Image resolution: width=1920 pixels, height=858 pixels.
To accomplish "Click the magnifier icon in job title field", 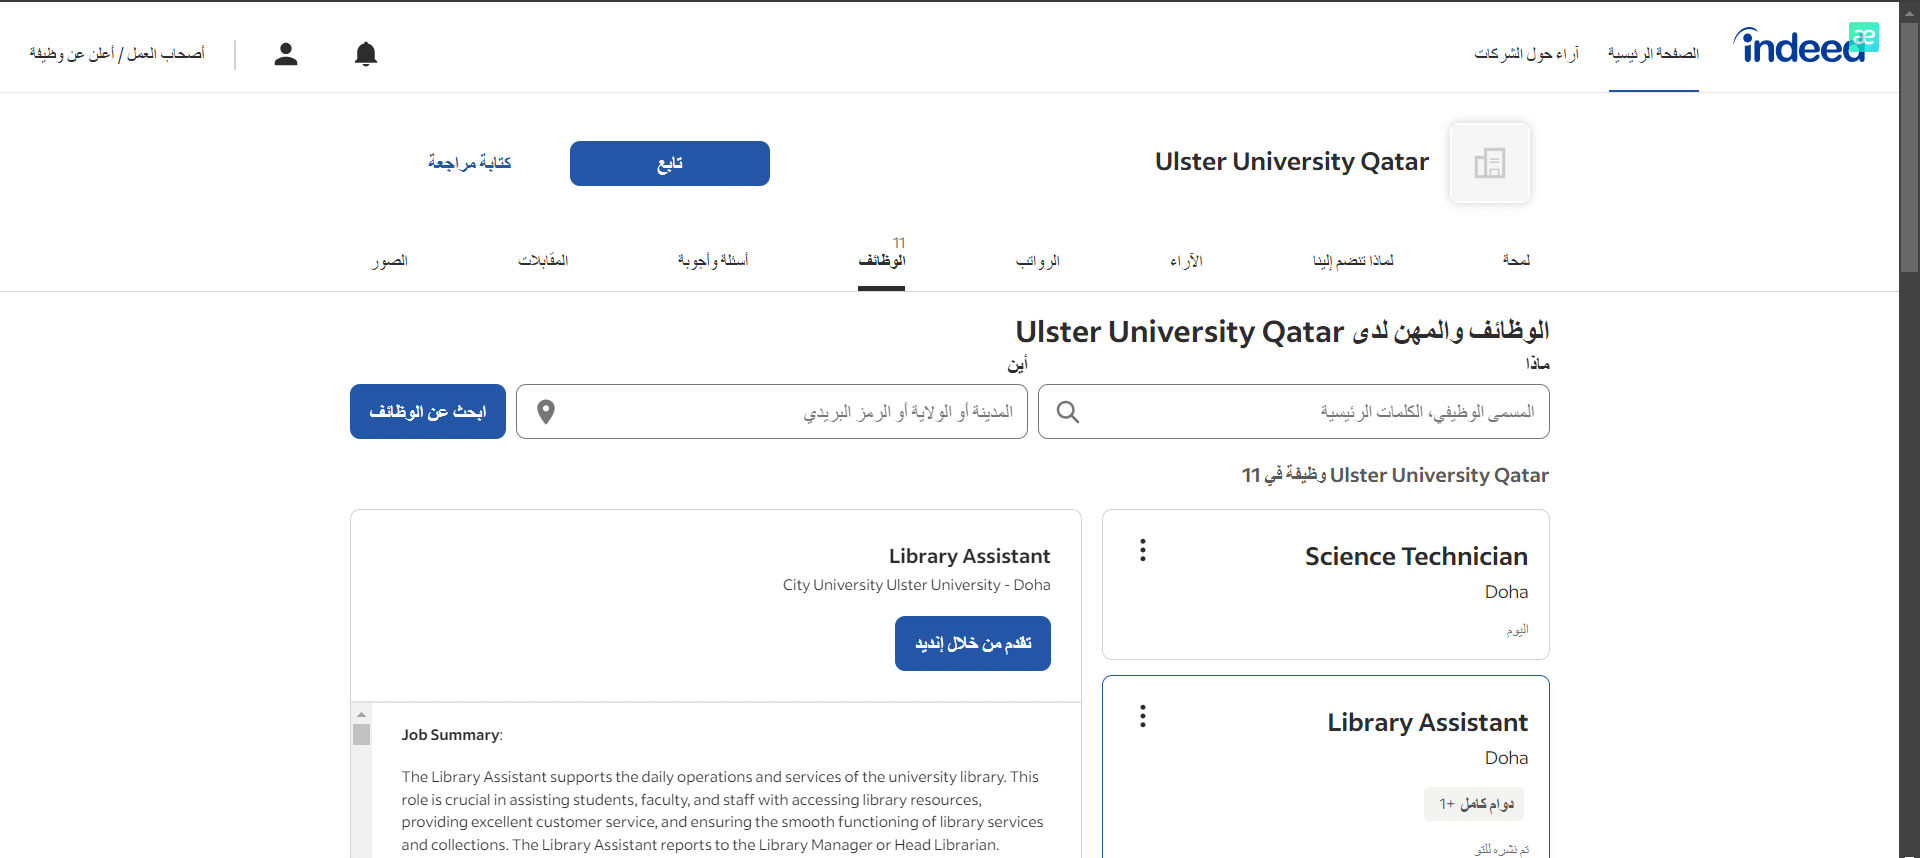I will coord(1068,412).
